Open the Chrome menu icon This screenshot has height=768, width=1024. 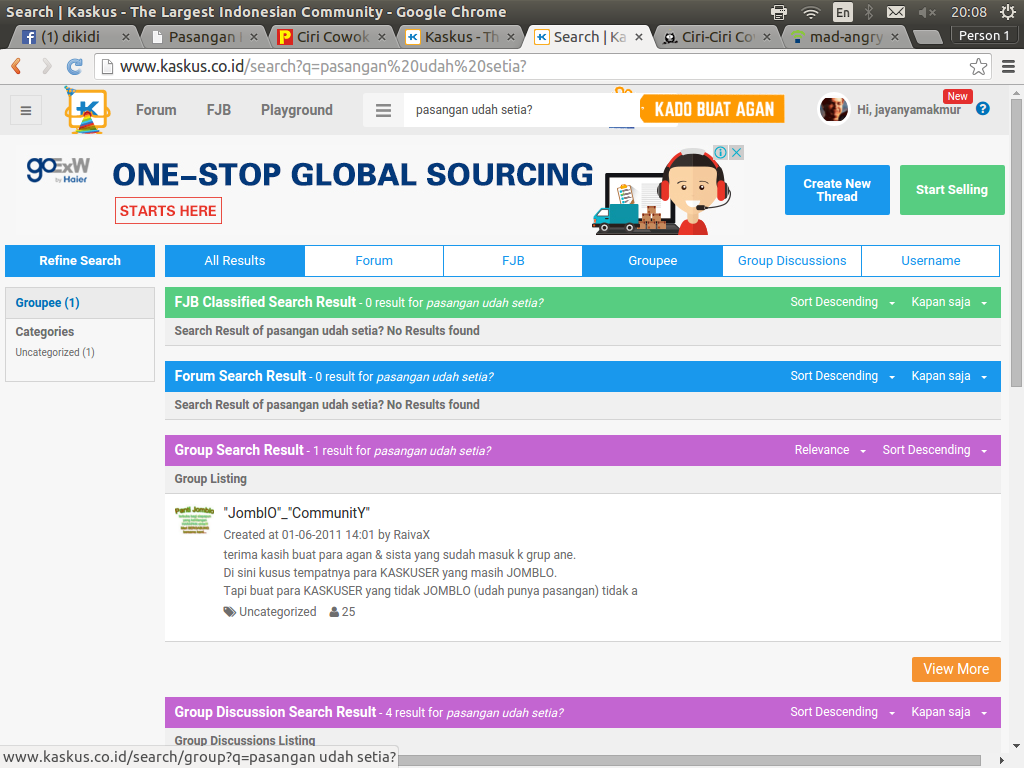coord(1008,66)
